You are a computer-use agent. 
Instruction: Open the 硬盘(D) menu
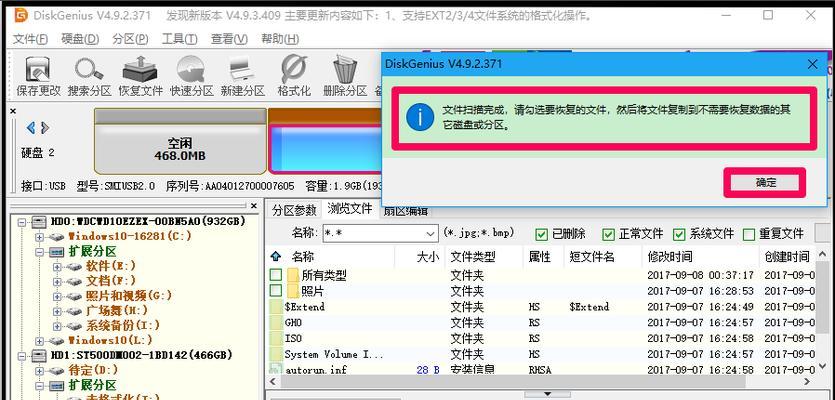(80, 39)
